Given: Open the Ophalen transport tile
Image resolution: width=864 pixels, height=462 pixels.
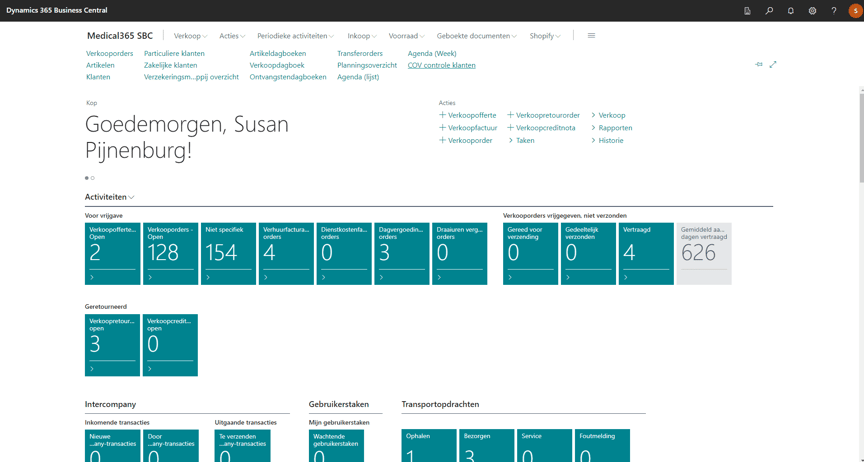Looking at the screenshot, I should pyautogui.click(x=429, y=445).
